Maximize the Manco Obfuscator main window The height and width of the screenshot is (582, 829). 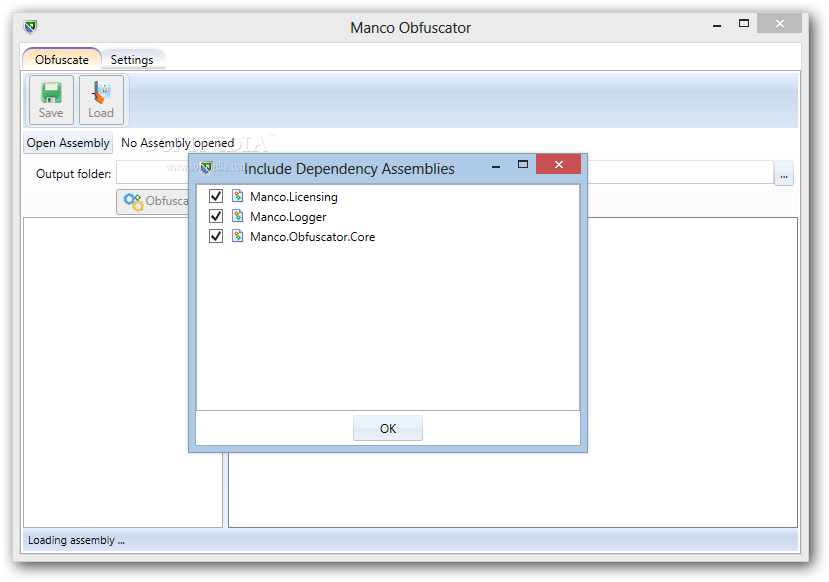point(744,23)
